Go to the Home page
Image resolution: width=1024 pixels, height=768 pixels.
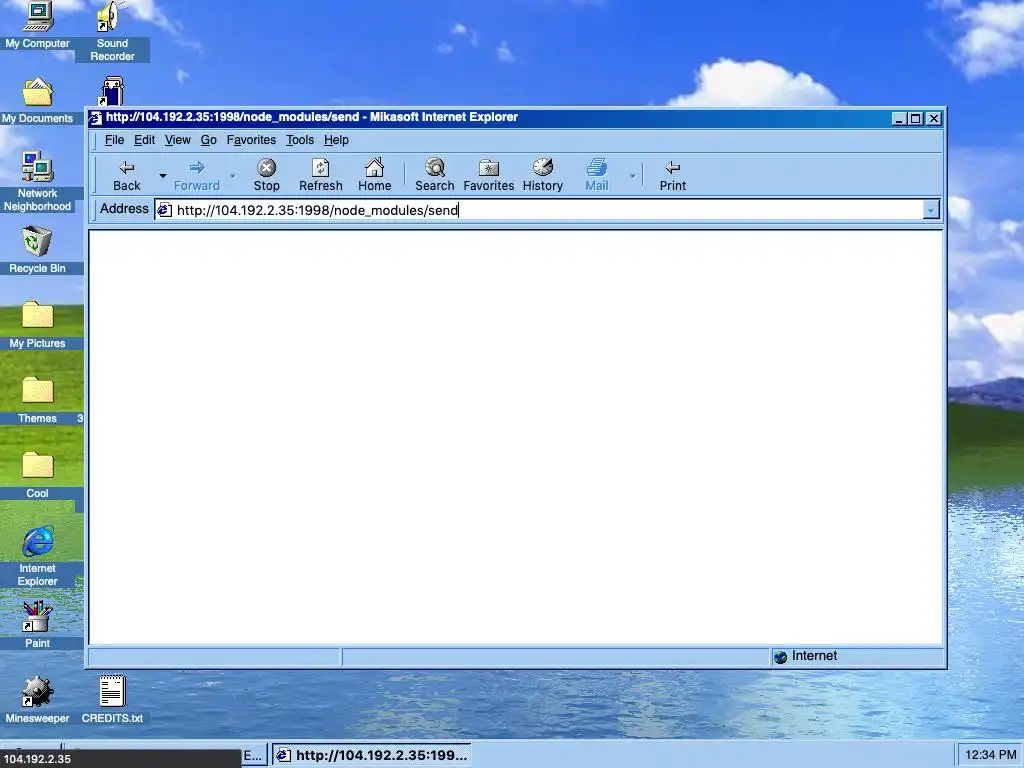374,175
